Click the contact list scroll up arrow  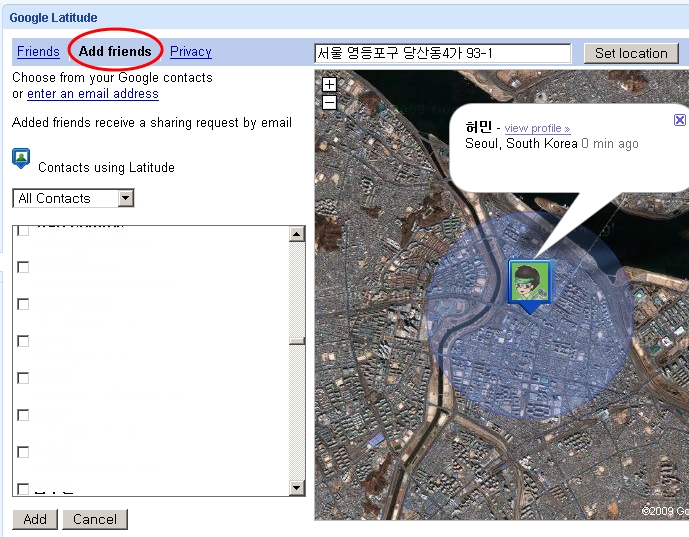click(x=297, y=234)
